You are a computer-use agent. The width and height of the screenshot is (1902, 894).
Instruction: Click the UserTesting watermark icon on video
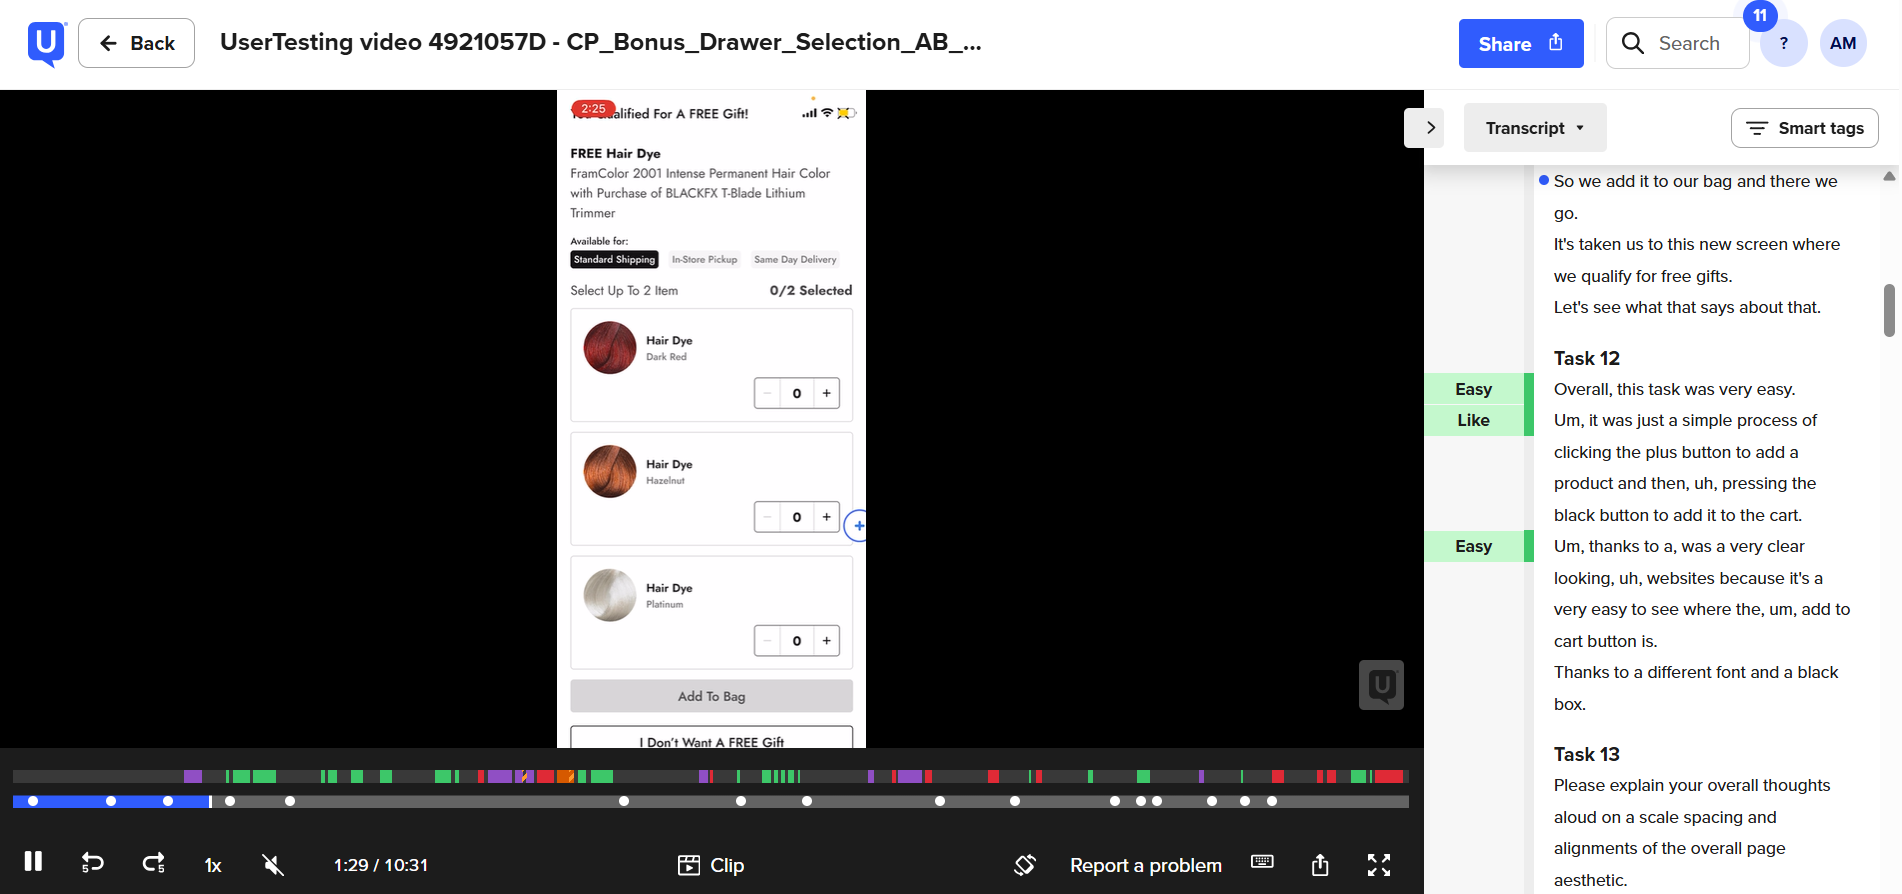1381,685
